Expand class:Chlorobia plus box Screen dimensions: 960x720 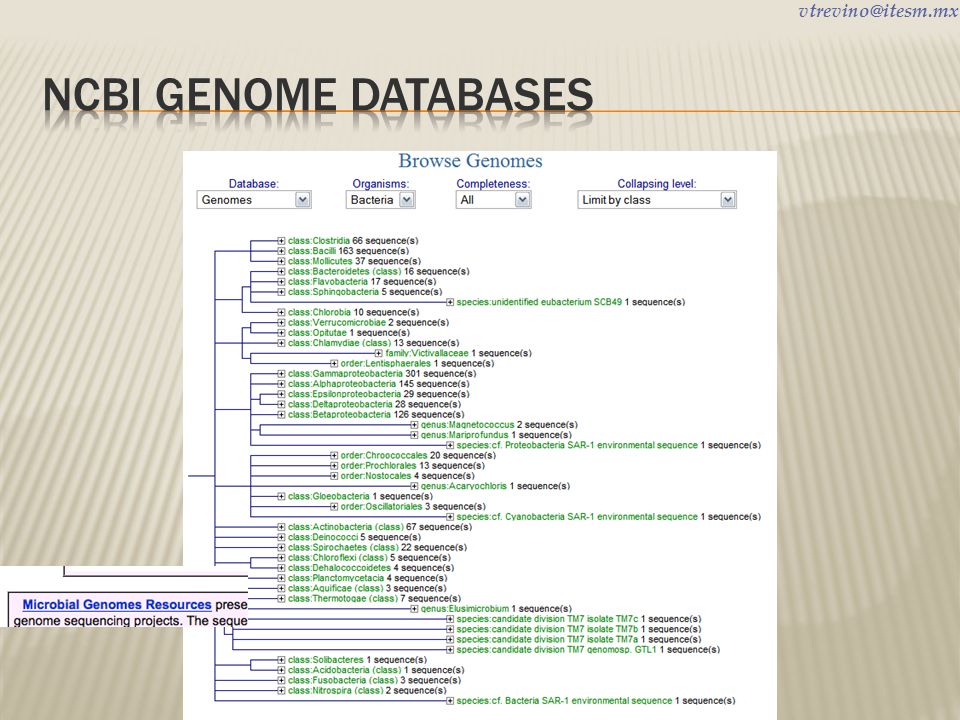pyautogui.click(x=281, y=312)
